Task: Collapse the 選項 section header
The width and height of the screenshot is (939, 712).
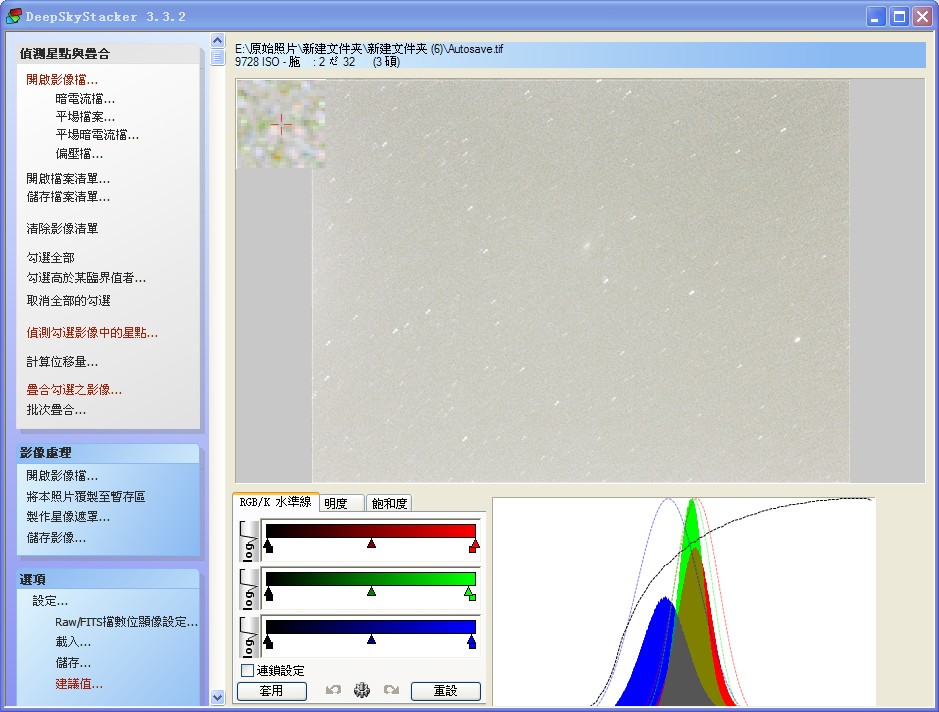Action: coord(108,580)
